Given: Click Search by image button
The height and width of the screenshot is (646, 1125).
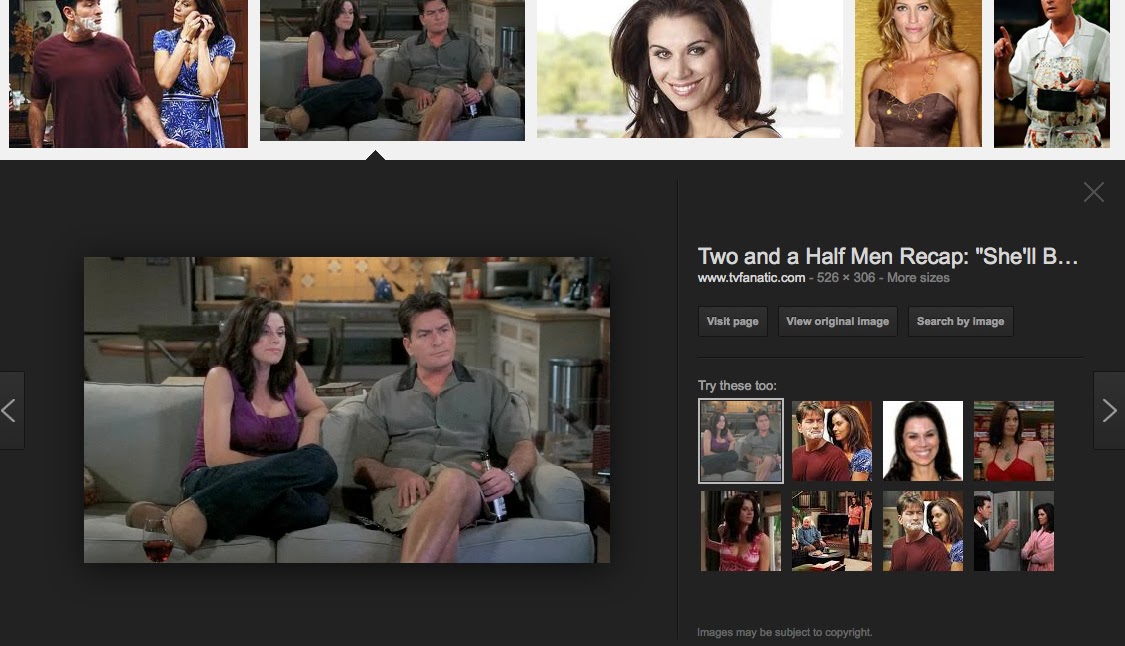Looking at the screenshot, I should 960,322.
